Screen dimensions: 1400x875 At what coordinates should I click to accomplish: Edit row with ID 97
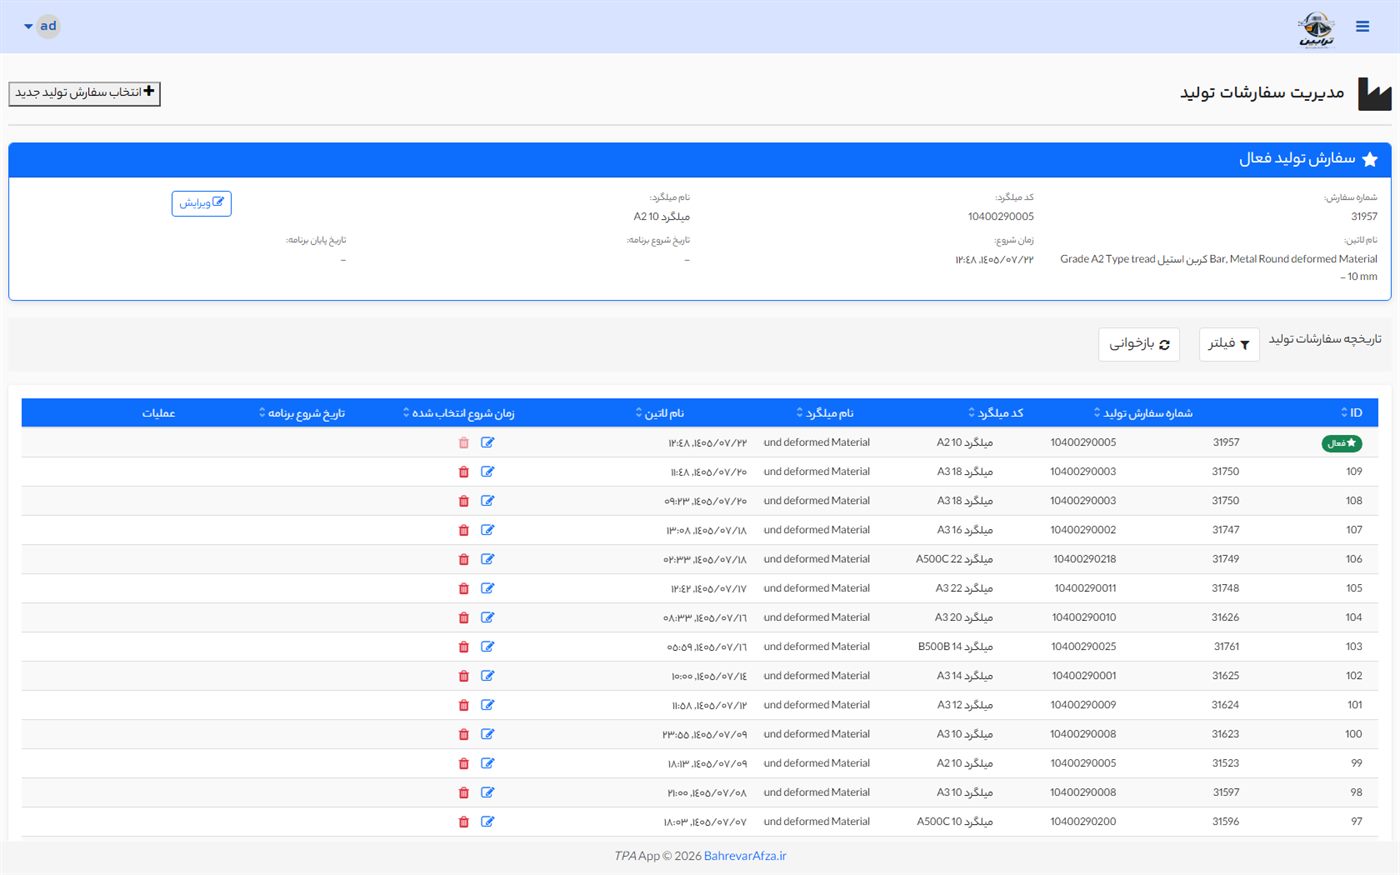click(x=488, y=821)
